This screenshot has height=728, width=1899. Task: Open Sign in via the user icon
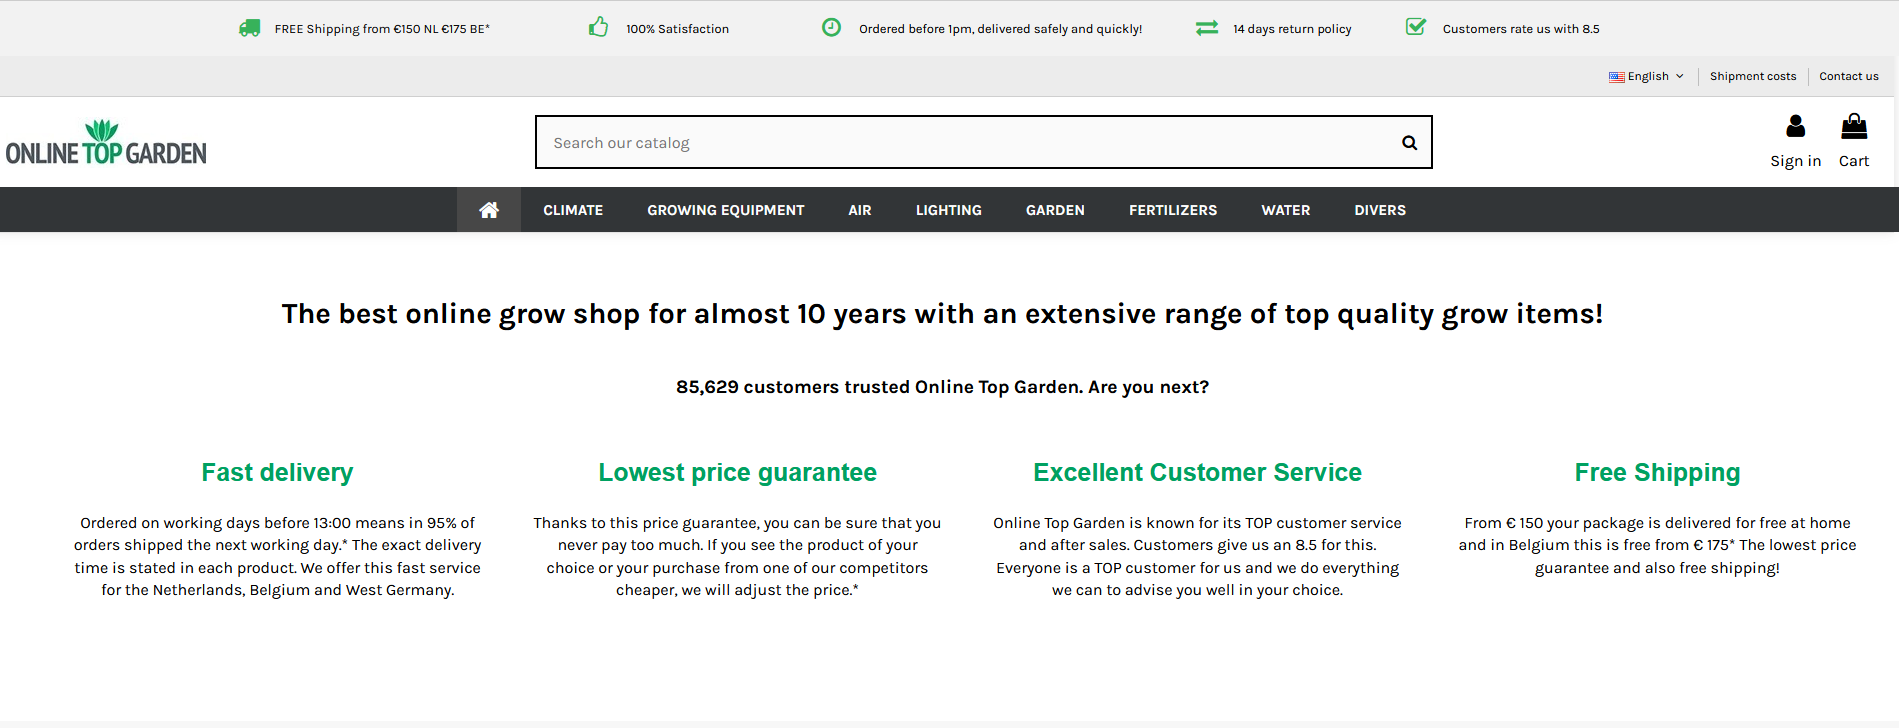1796,126
